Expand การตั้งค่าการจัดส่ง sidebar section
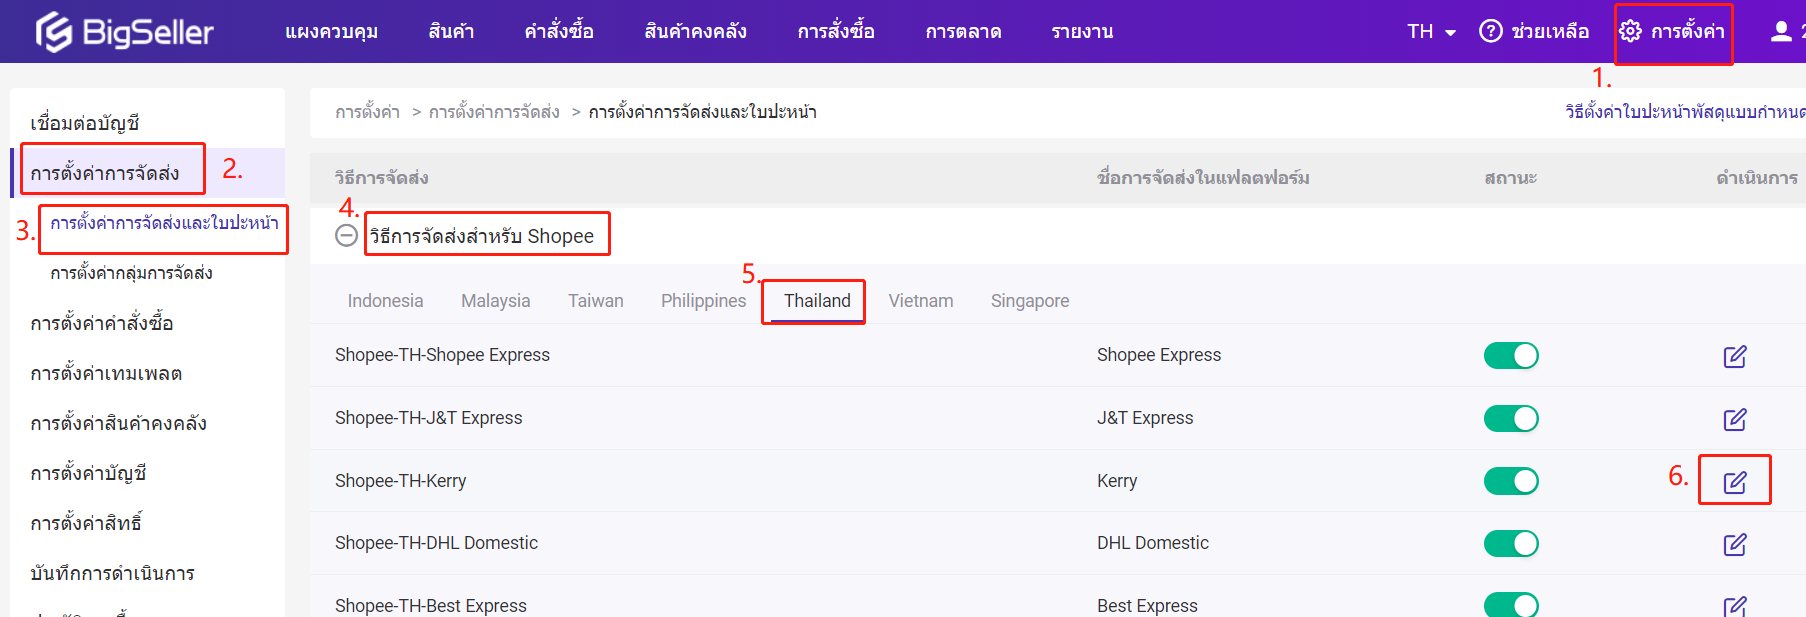The width and height of the screenshot is (1806, 617). pyautogui.click(x=105, y=173)
